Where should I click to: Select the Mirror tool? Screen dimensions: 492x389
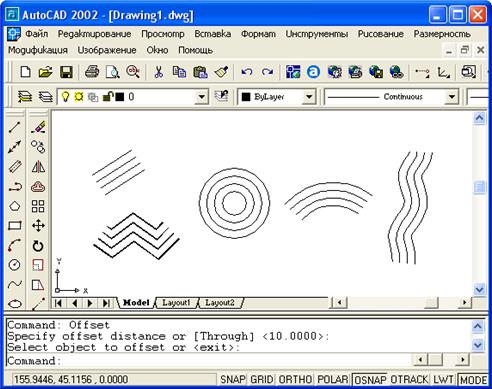click(38, 166)
